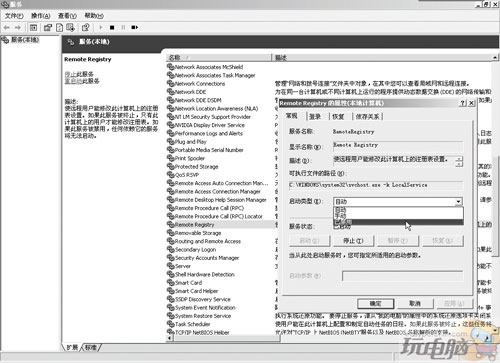Click the Print Spooler service gear icon
Screen dimensions: 500x363
(170, 158)
